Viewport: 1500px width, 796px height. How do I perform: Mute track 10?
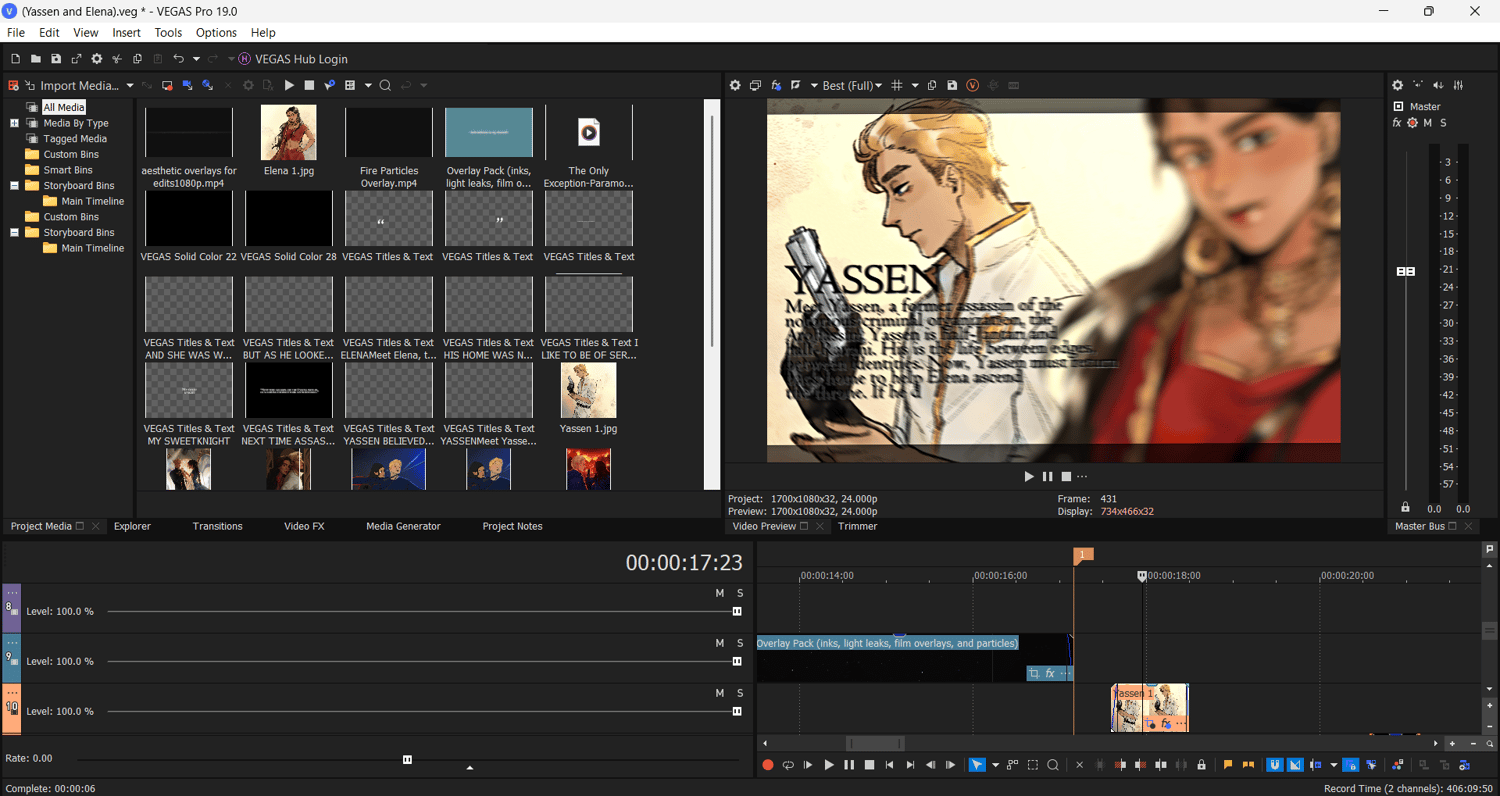[x=719, y=693]
